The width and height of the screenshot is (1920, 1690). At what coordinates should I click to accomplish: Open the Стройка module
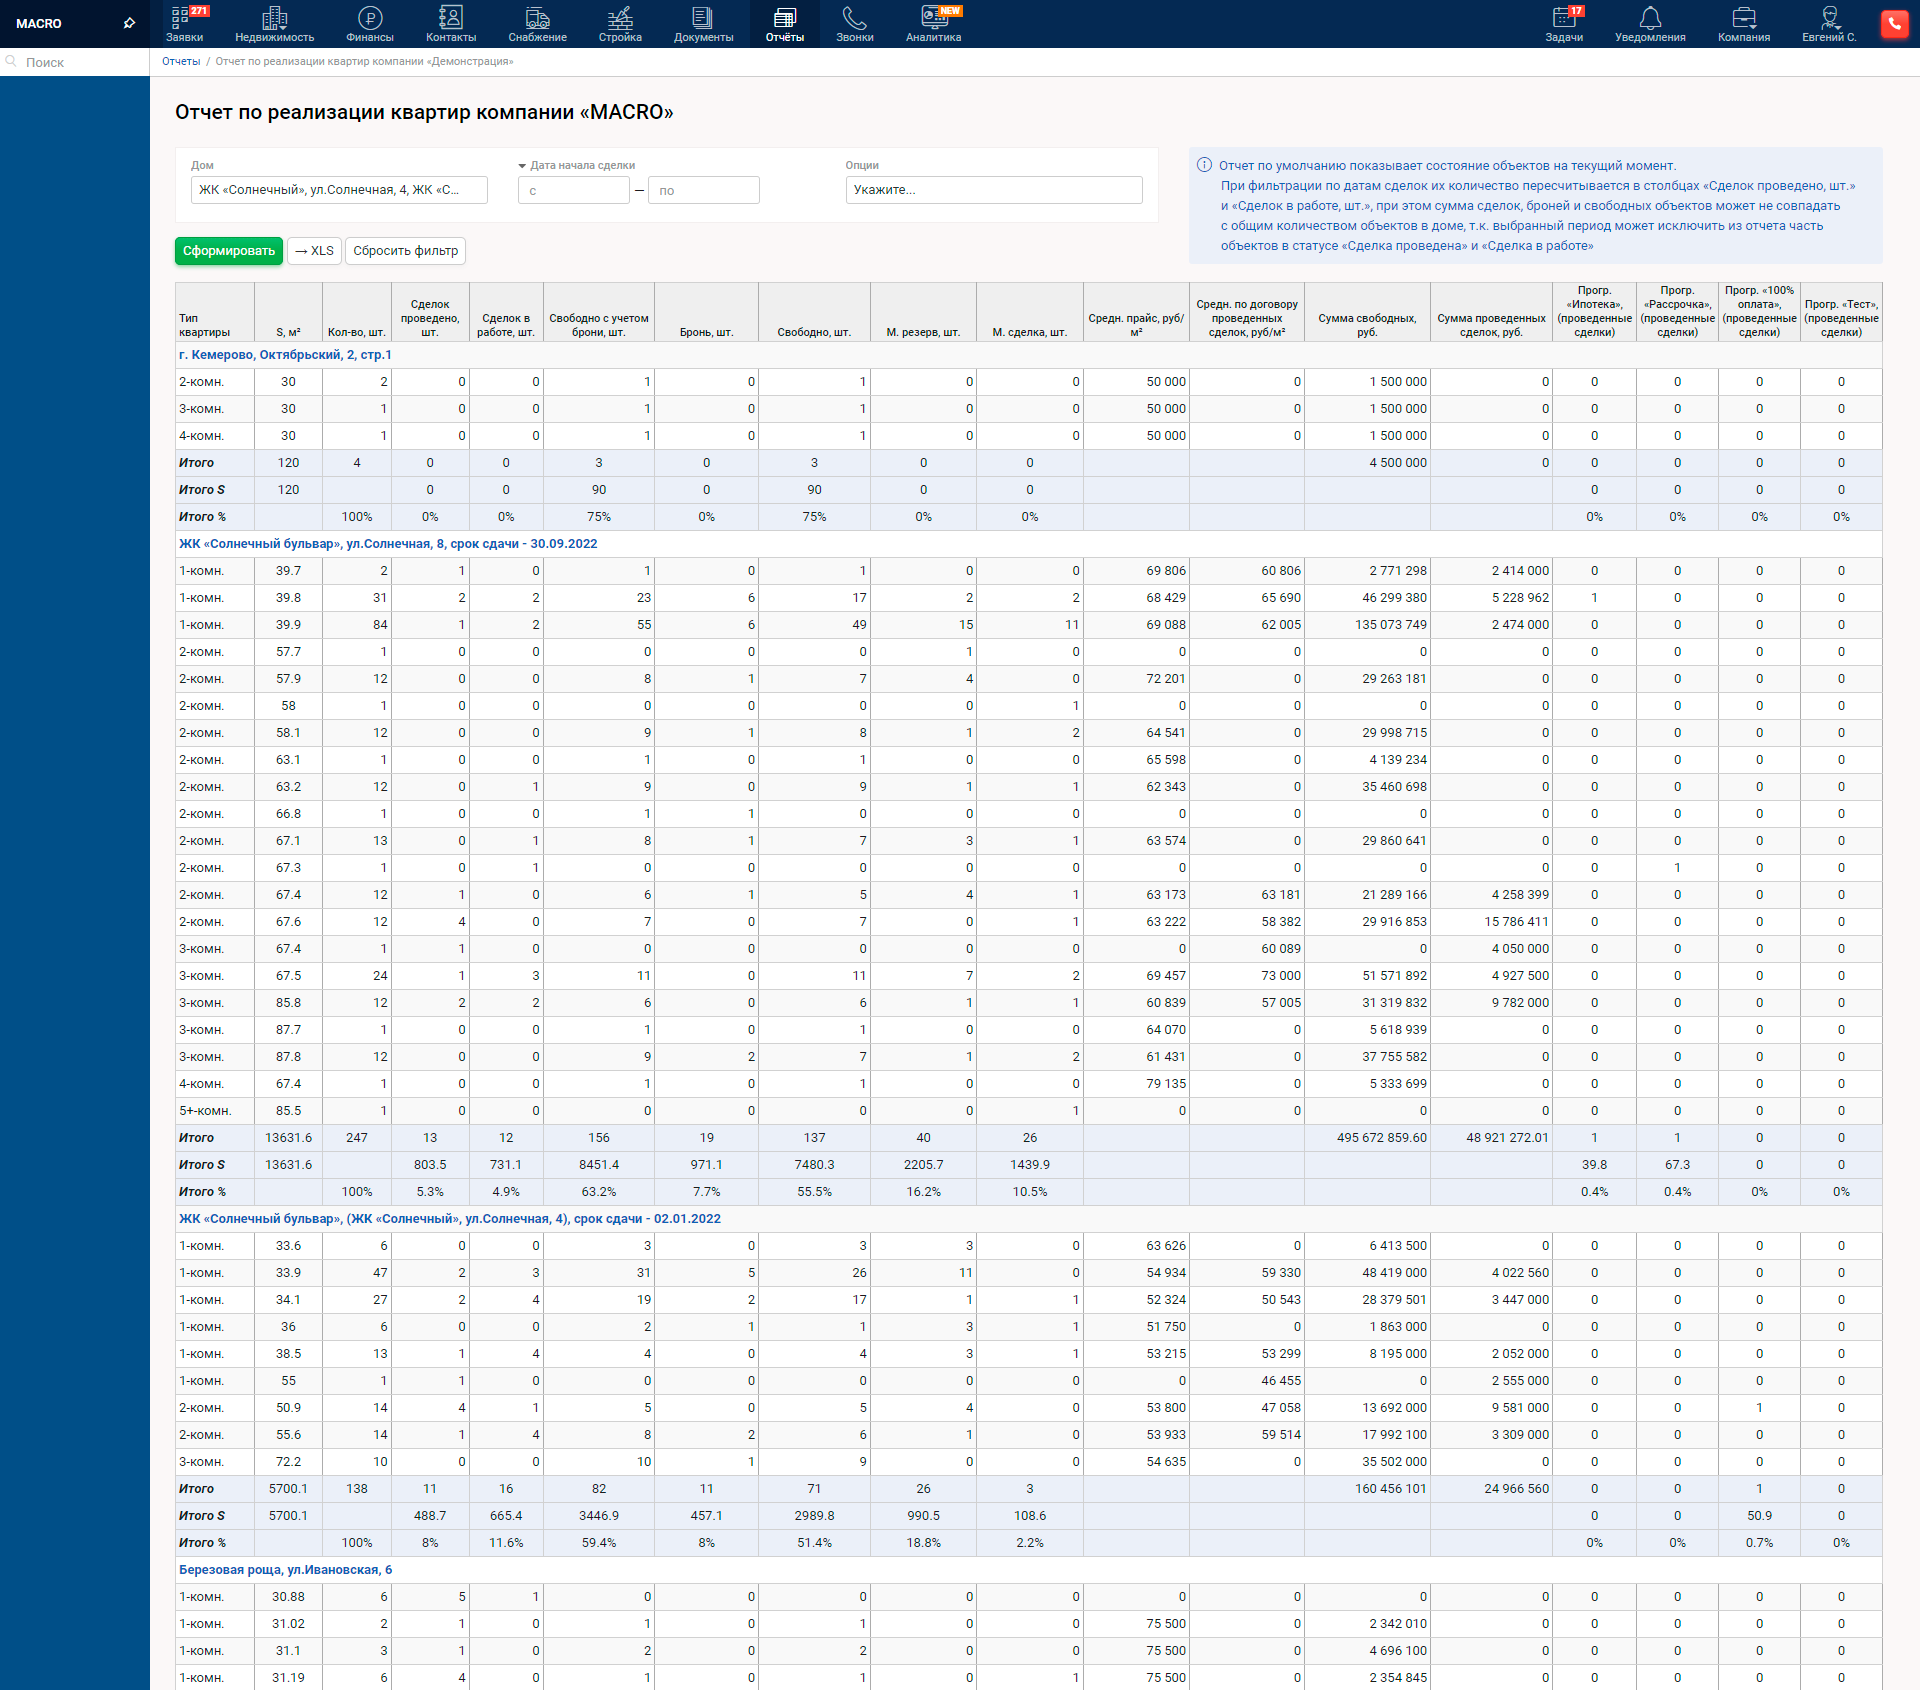pyautogui.click(x=619, y=24)
